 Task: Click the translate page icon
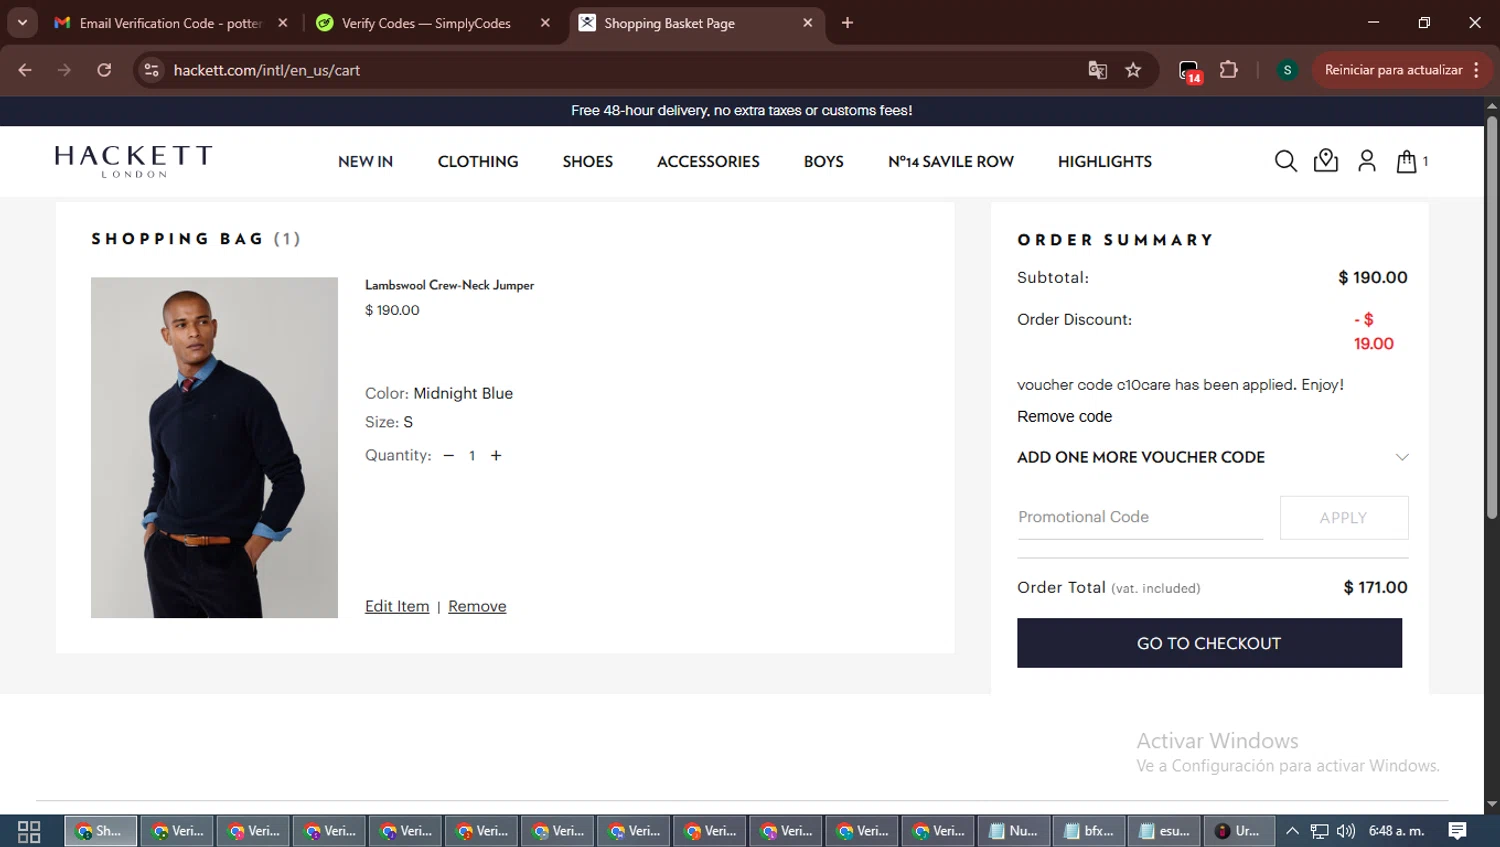(x=1098, y=70)
